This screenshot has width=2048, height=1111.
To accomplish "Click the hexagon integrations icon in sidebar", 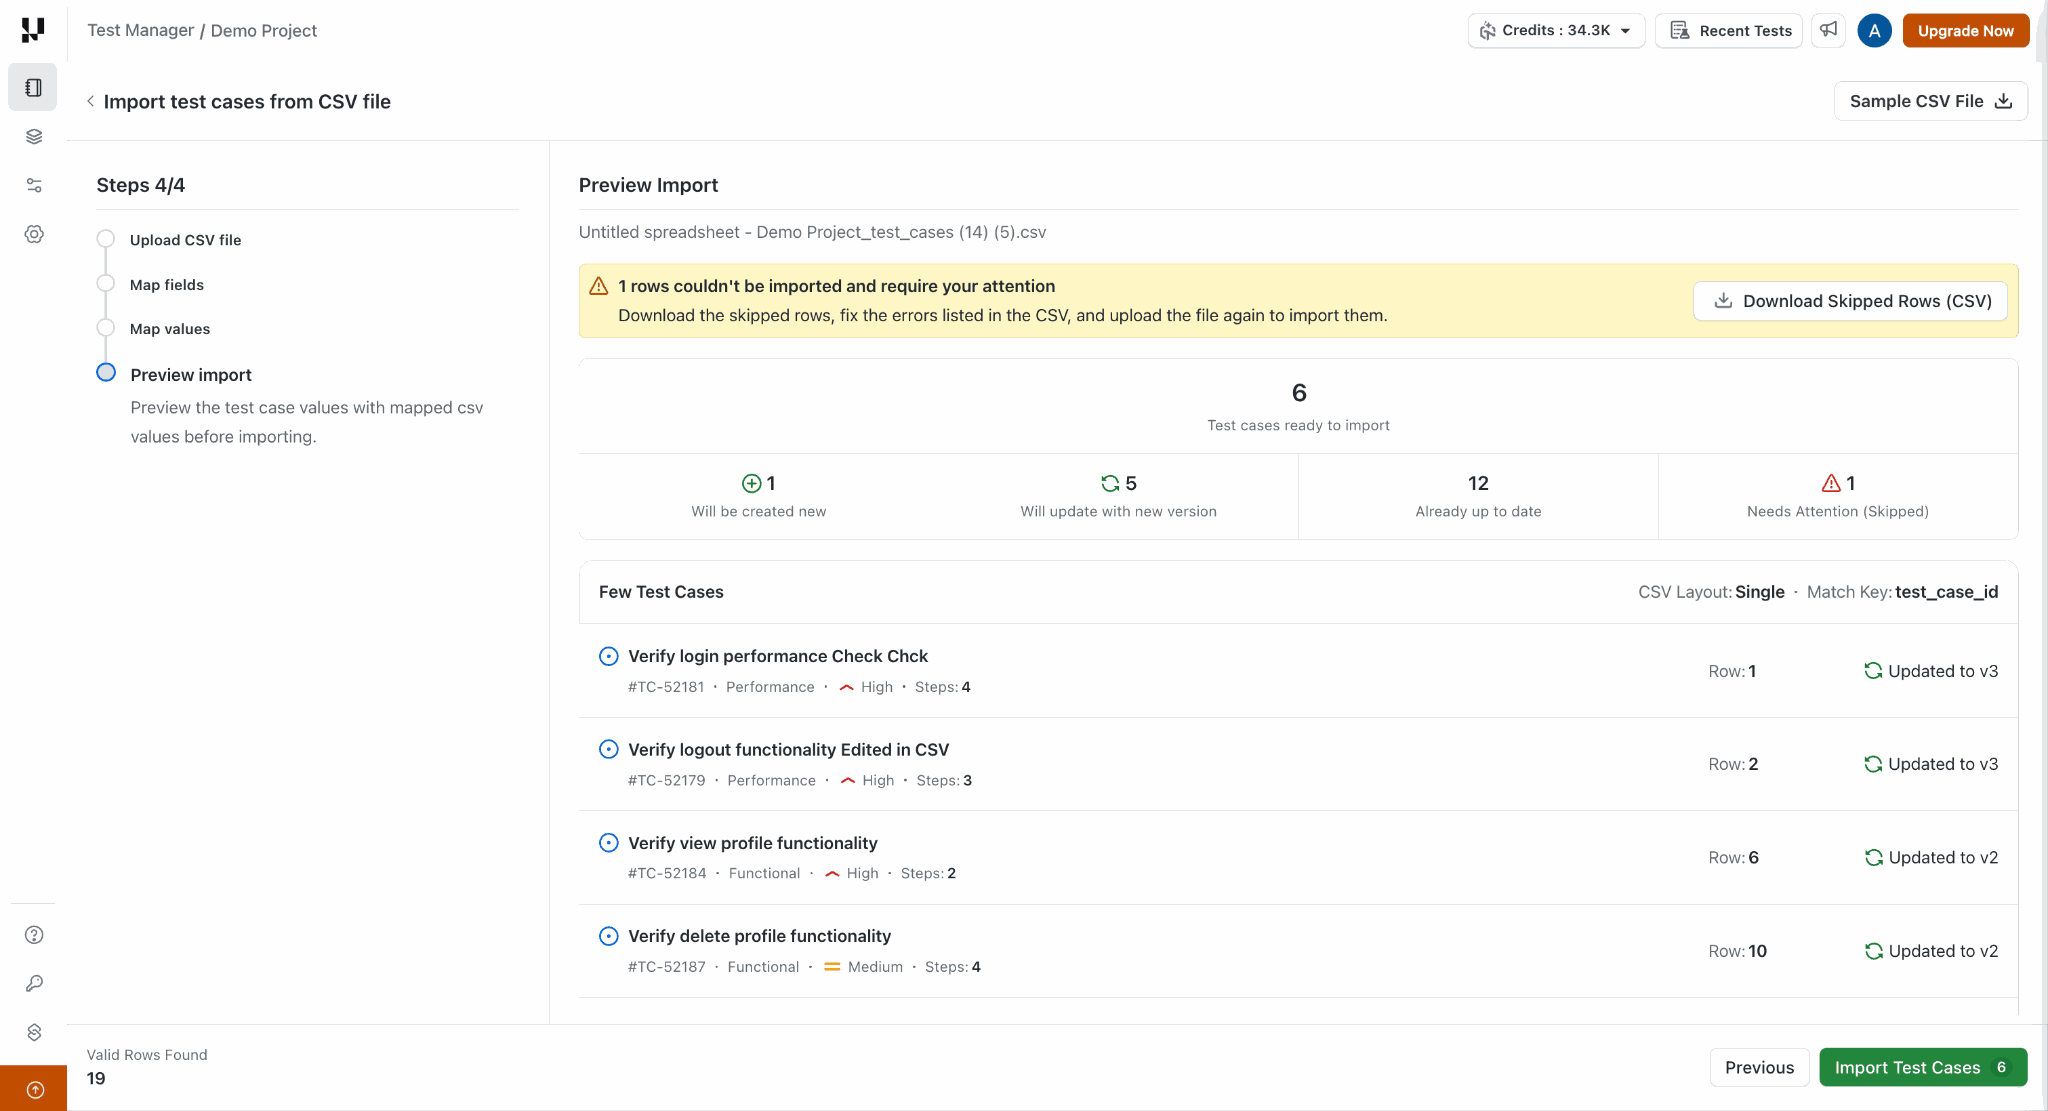I will point(34,1032).
